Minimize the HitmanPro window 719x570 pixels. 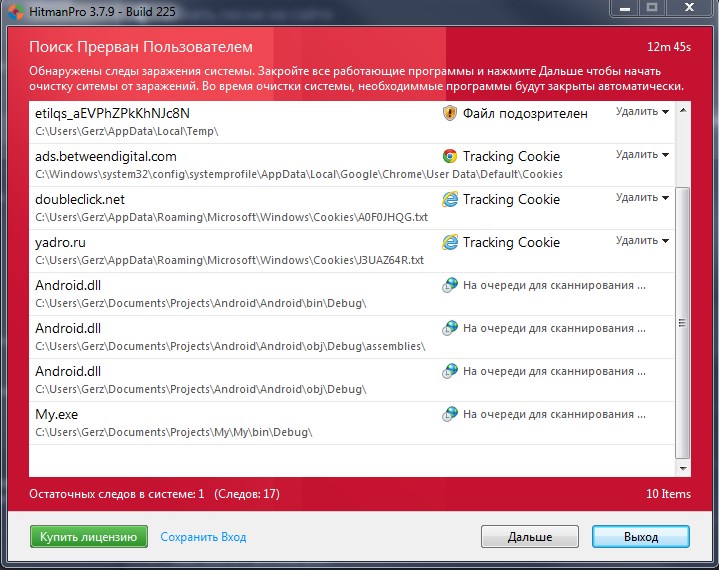(625, 8)
